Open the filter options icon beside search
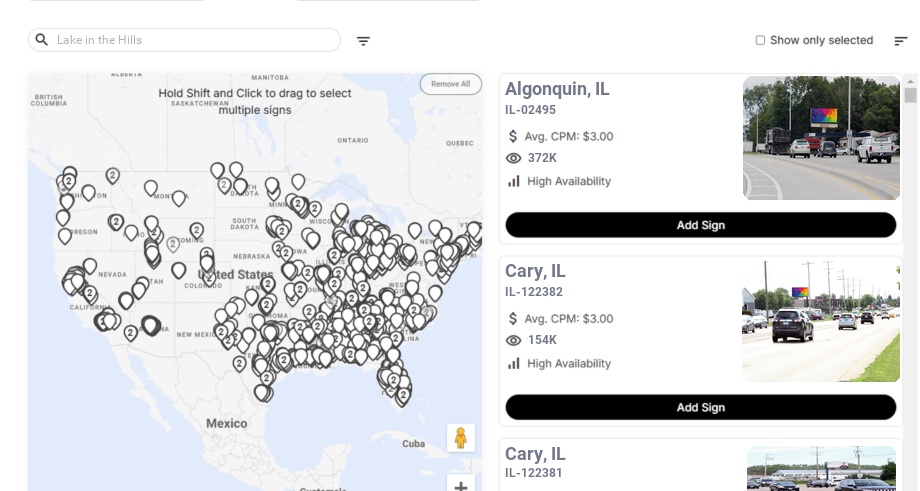920x491 pixels. click(x=363, y=41)
